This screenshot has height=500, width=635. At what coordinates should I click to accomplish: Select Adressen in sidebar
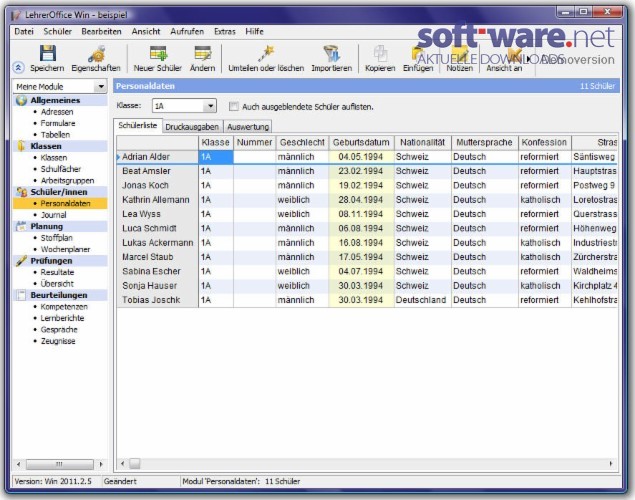pyautogui.click(x=57, y=112)
